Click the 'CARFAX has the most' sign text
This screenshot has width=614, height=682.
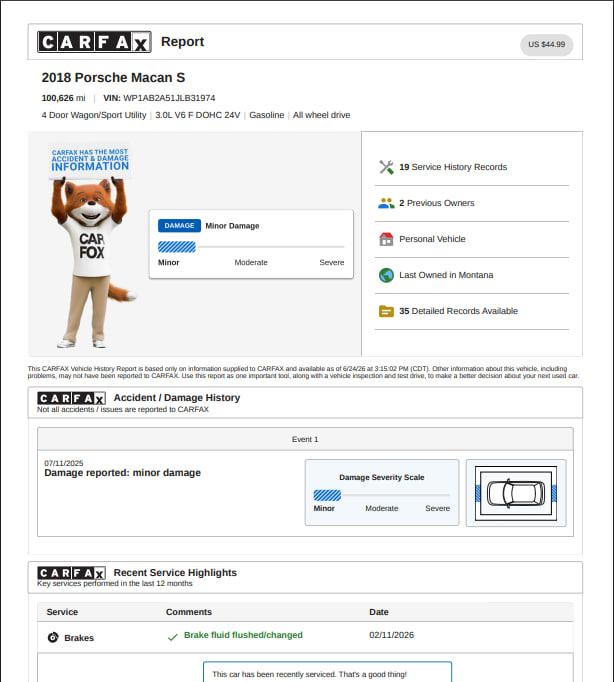[90, 160]
